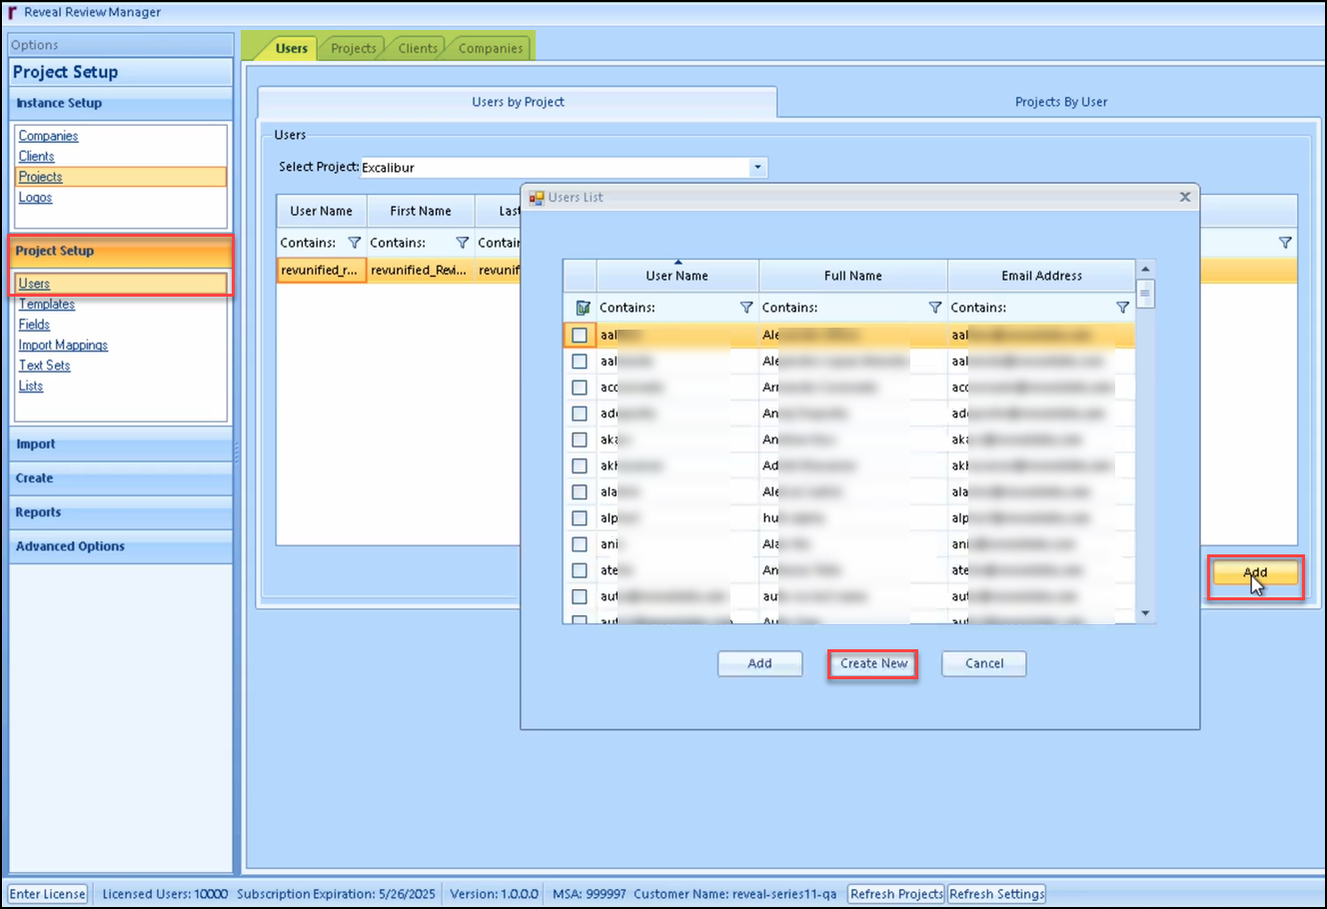Screen dimensions: 1327x909
Task: Open the Text Sets link
Action: point(44,365)
